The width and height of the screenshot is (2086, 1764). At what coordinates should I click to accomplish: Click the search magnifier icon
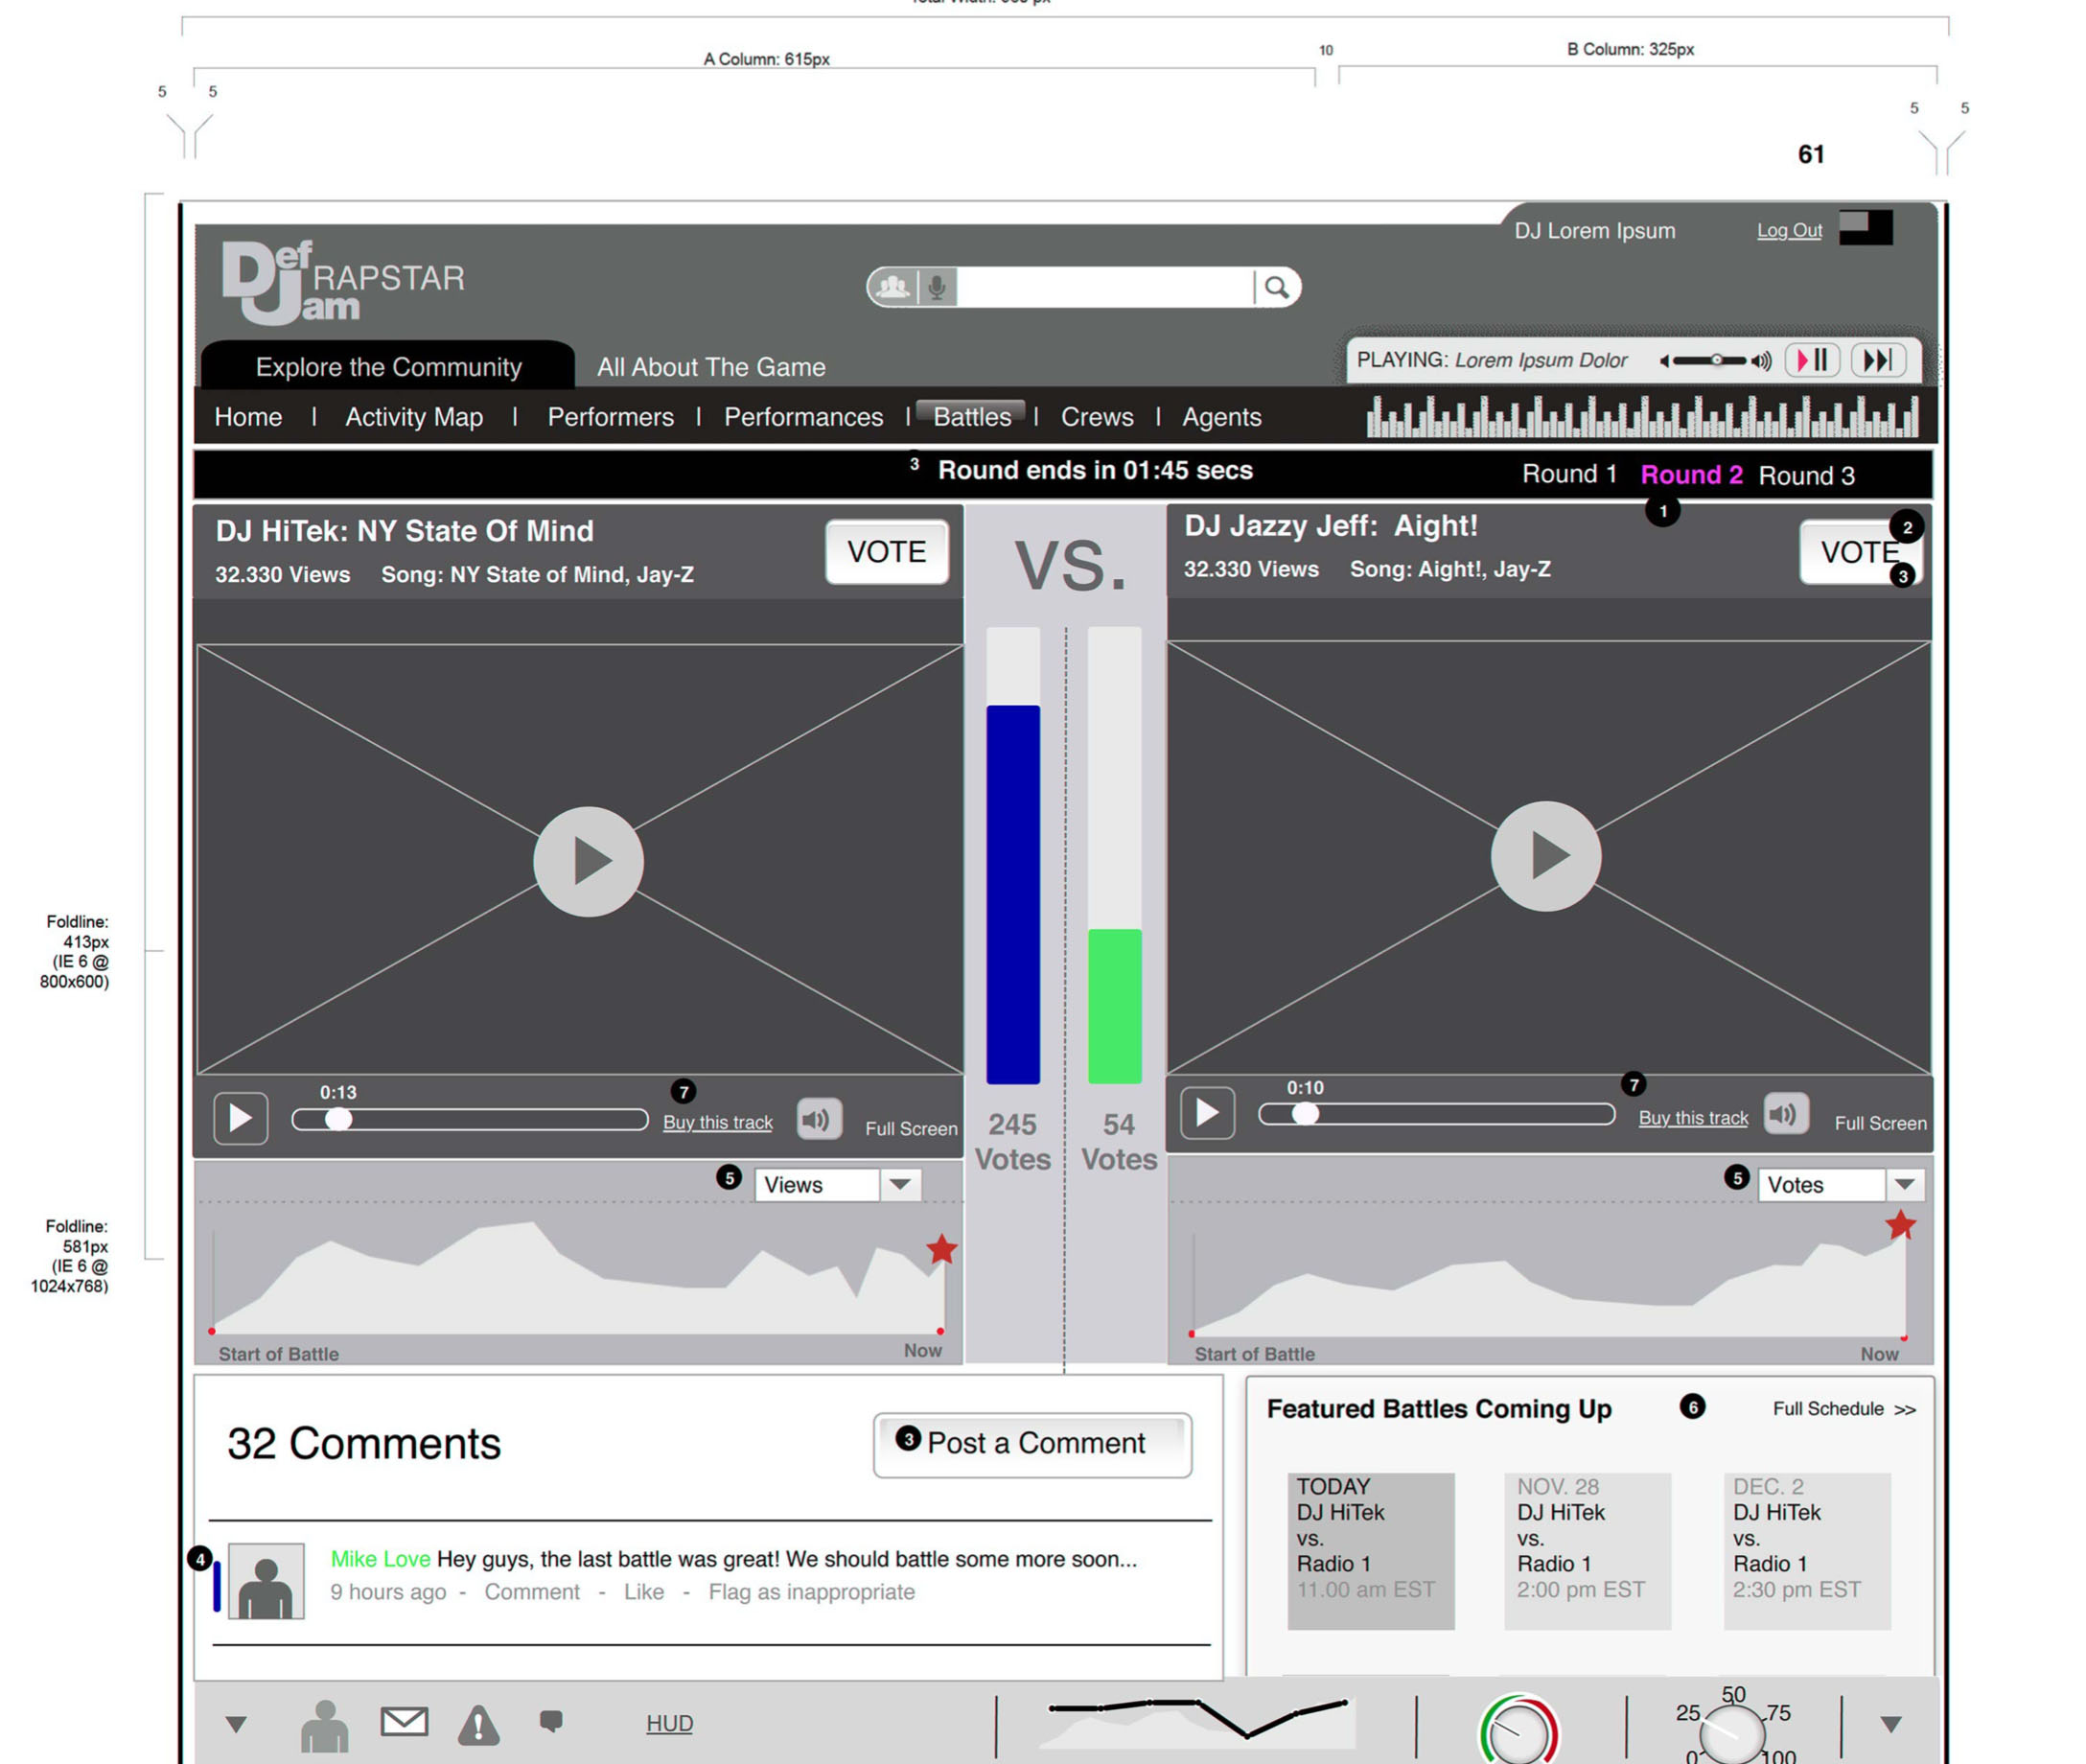(x=1276, y=288)
